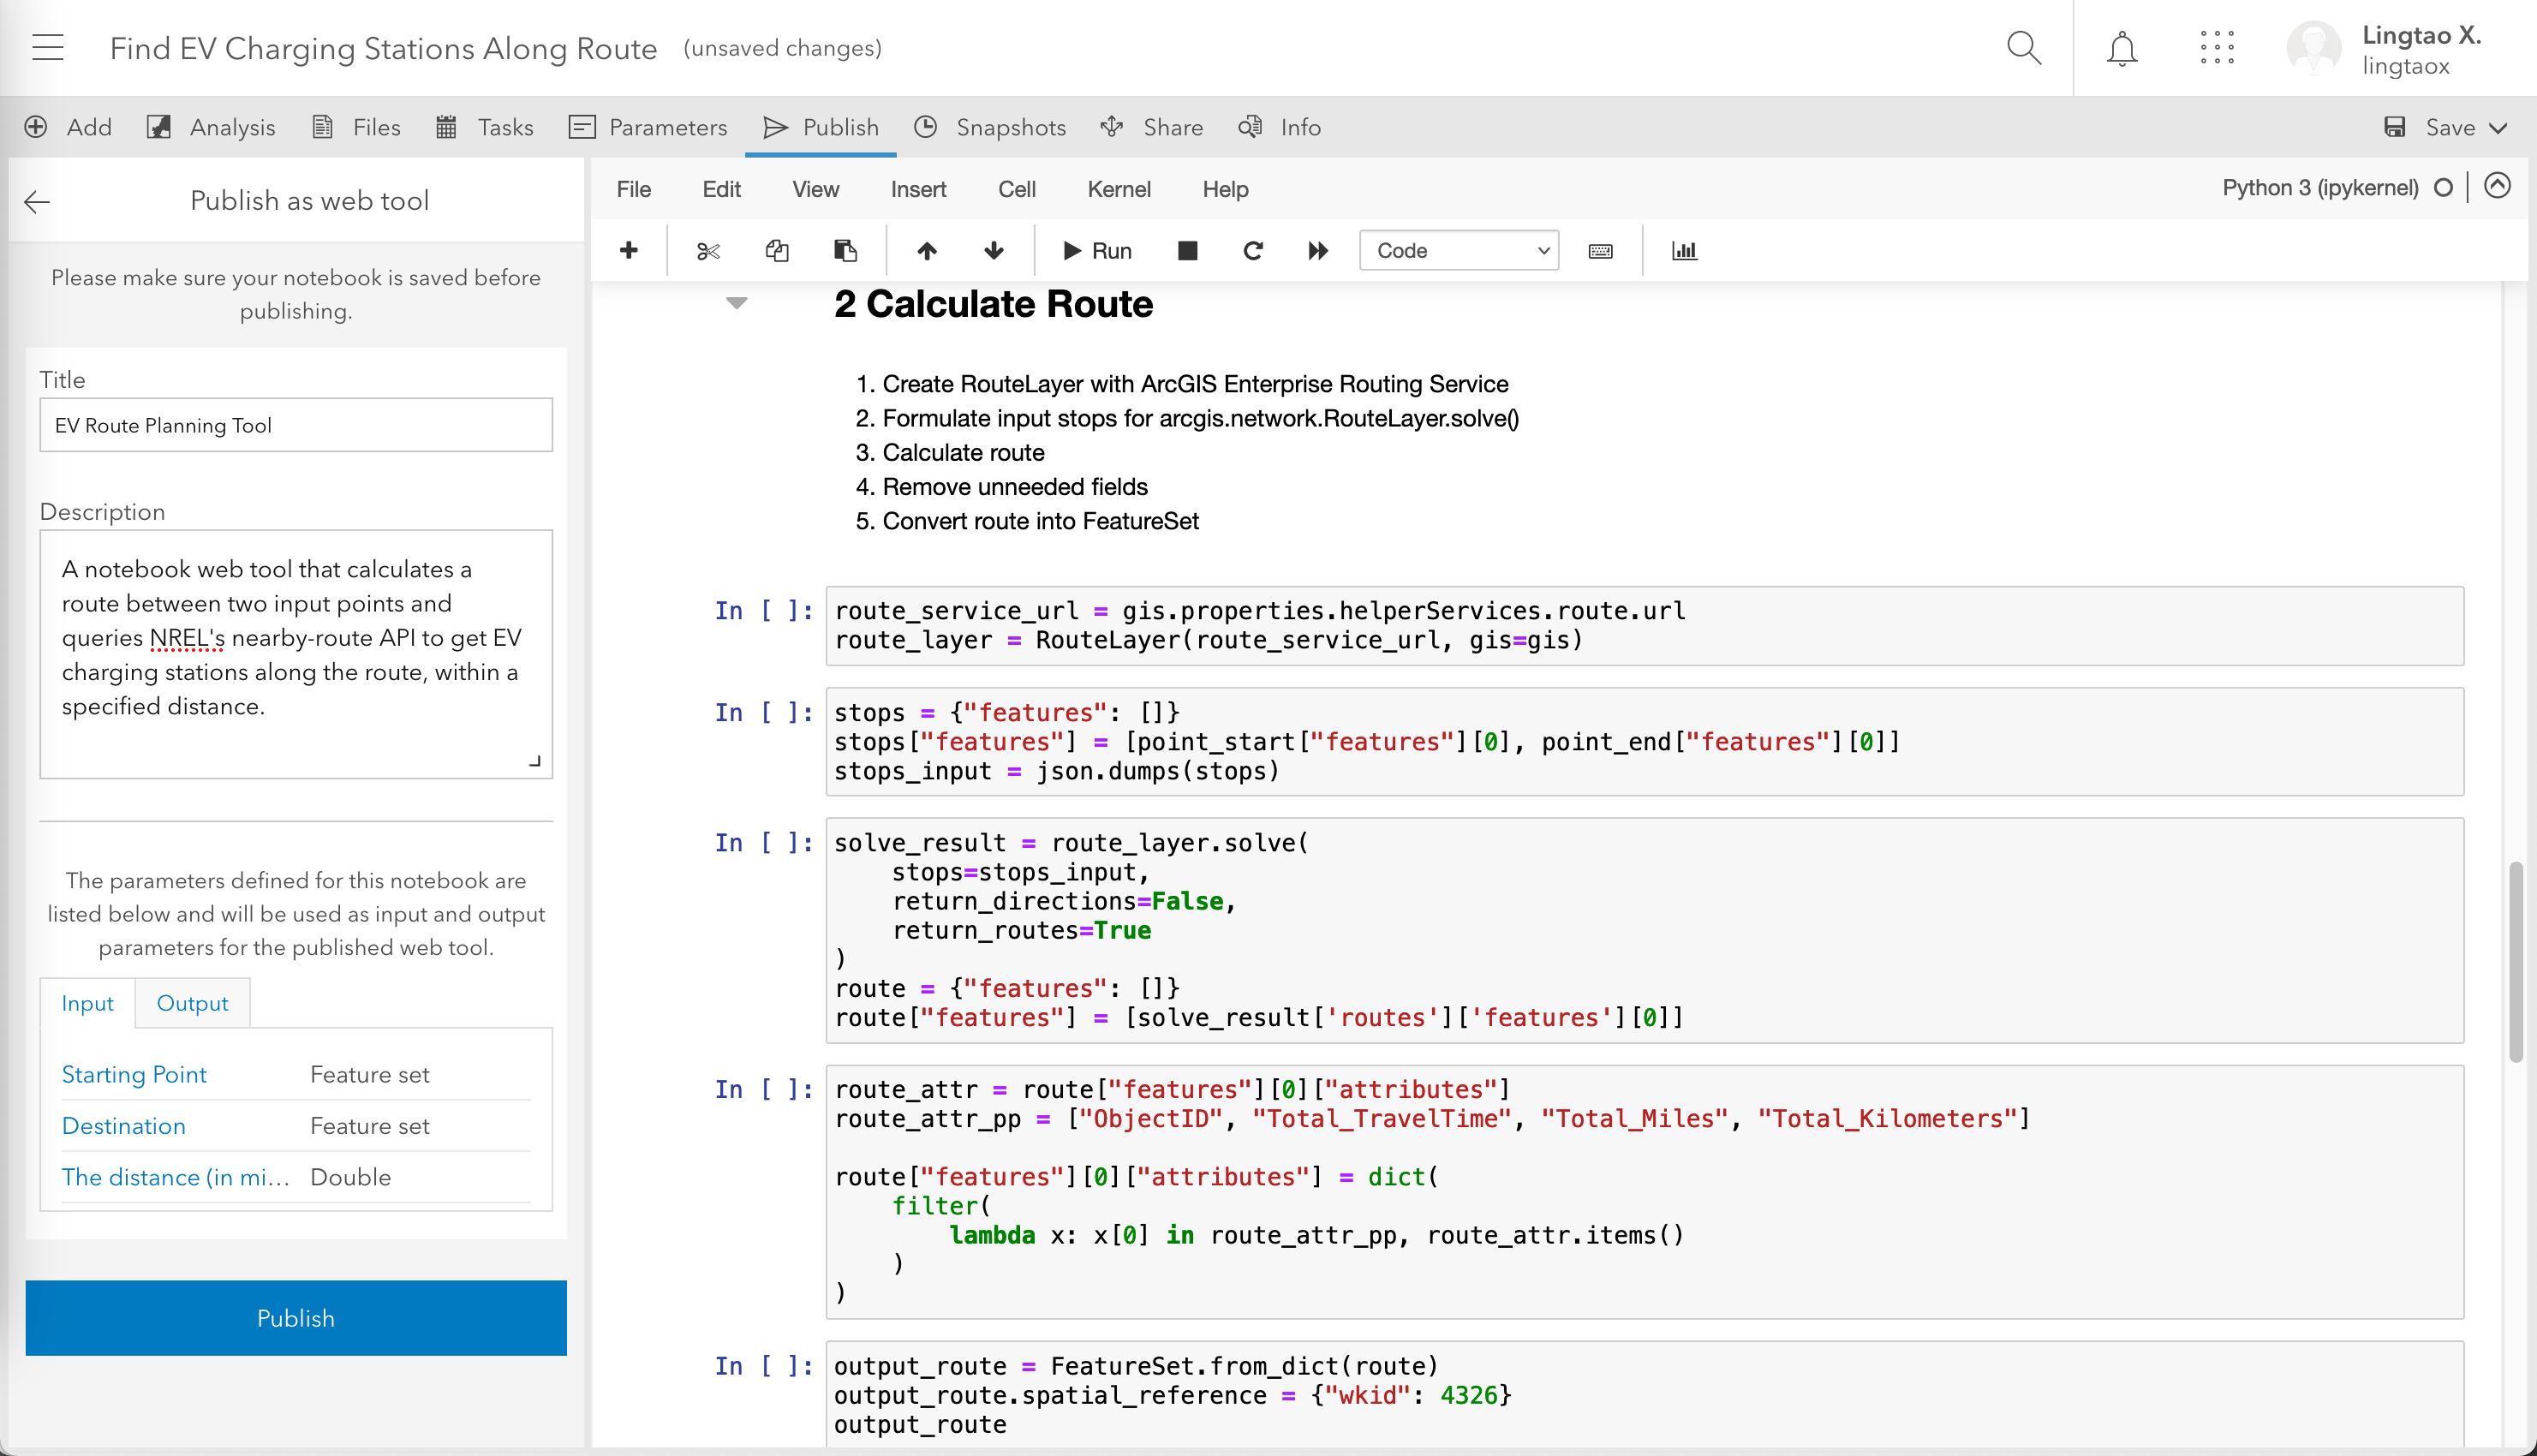Viewport: 2537px width, 1456px height.
Task: Click the insert chart icon
Action: point(1683,249)
